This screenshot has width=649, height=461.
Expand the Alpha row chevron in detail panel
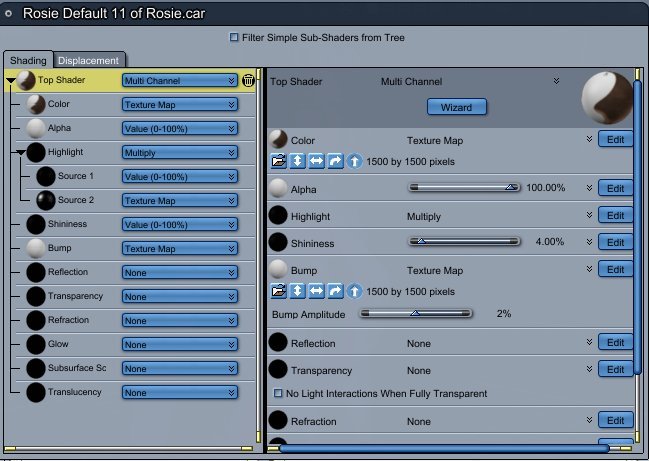pos(589,188)
